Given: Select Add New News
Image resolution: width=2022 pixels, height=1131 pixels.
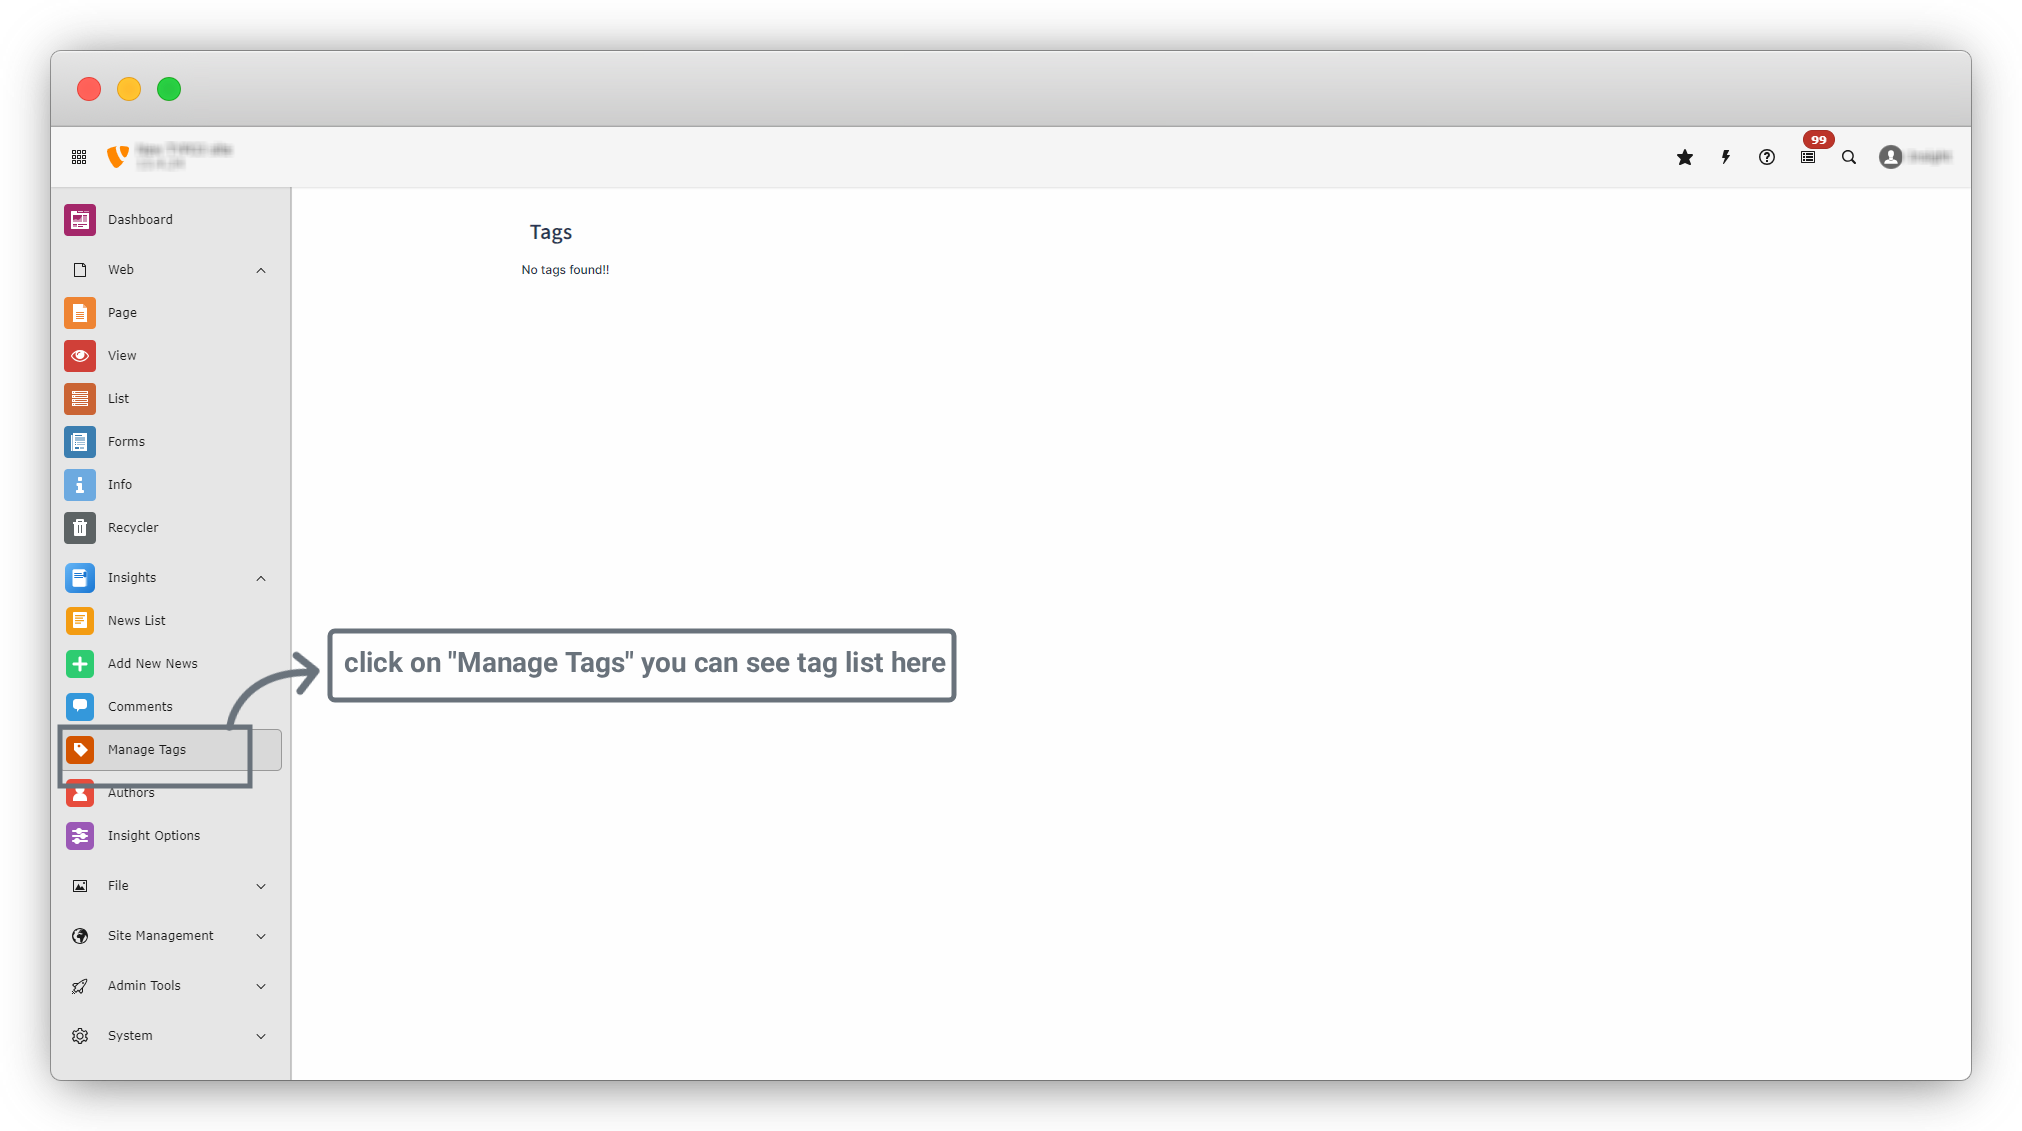Looking at the screenshot, I should pos(152,664).
